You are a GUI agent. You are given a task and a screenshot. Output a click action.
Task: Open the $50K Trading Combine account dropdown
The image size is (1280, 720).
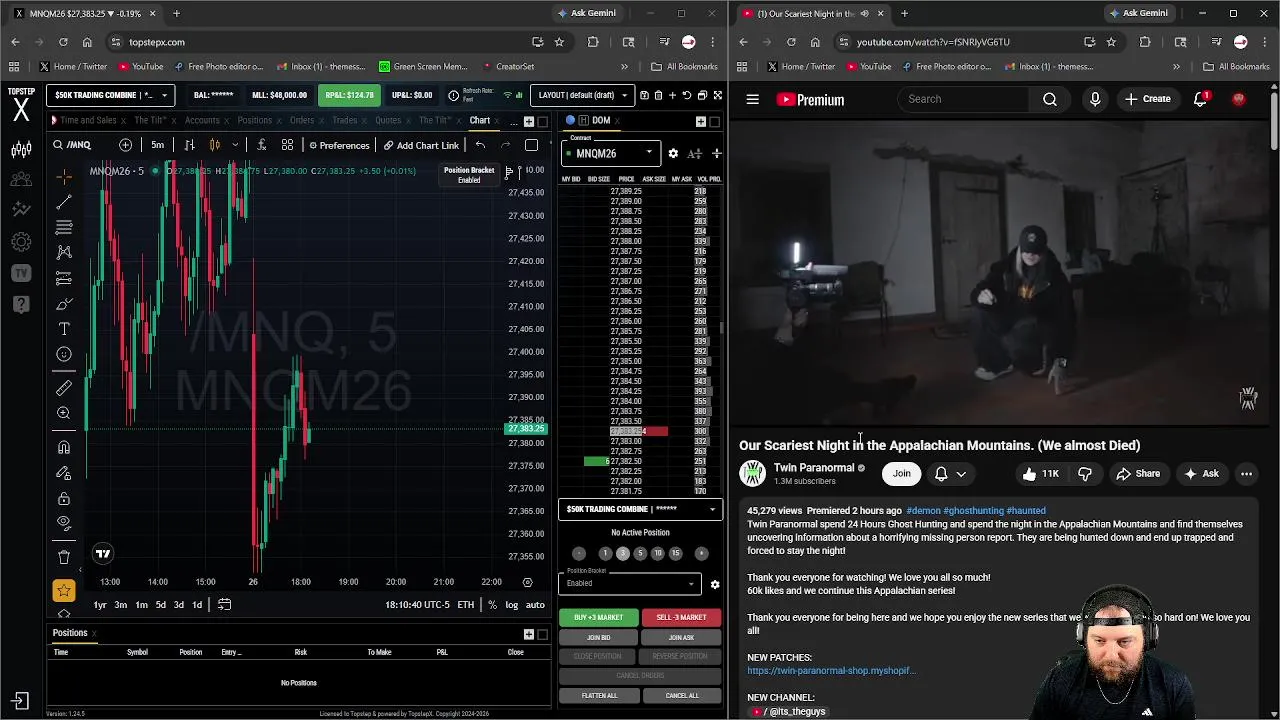pos(110,95)
